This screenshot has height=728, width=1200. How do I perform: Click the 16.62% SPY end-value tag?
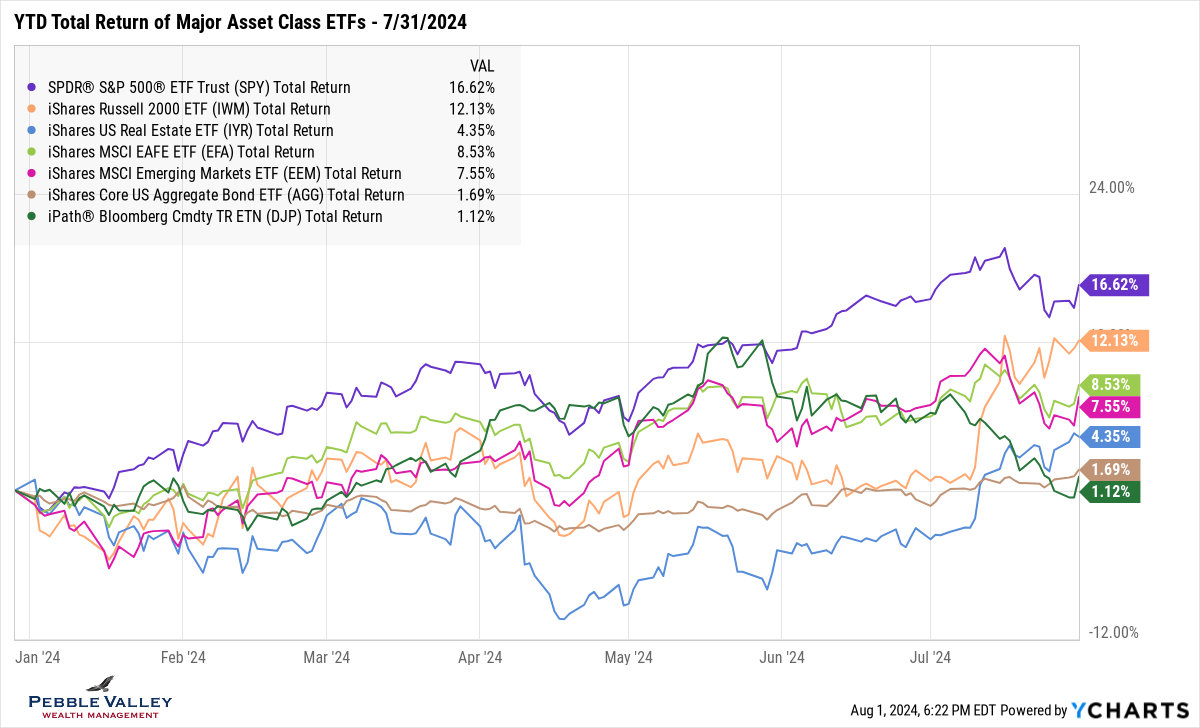[x=1116, y=285]
